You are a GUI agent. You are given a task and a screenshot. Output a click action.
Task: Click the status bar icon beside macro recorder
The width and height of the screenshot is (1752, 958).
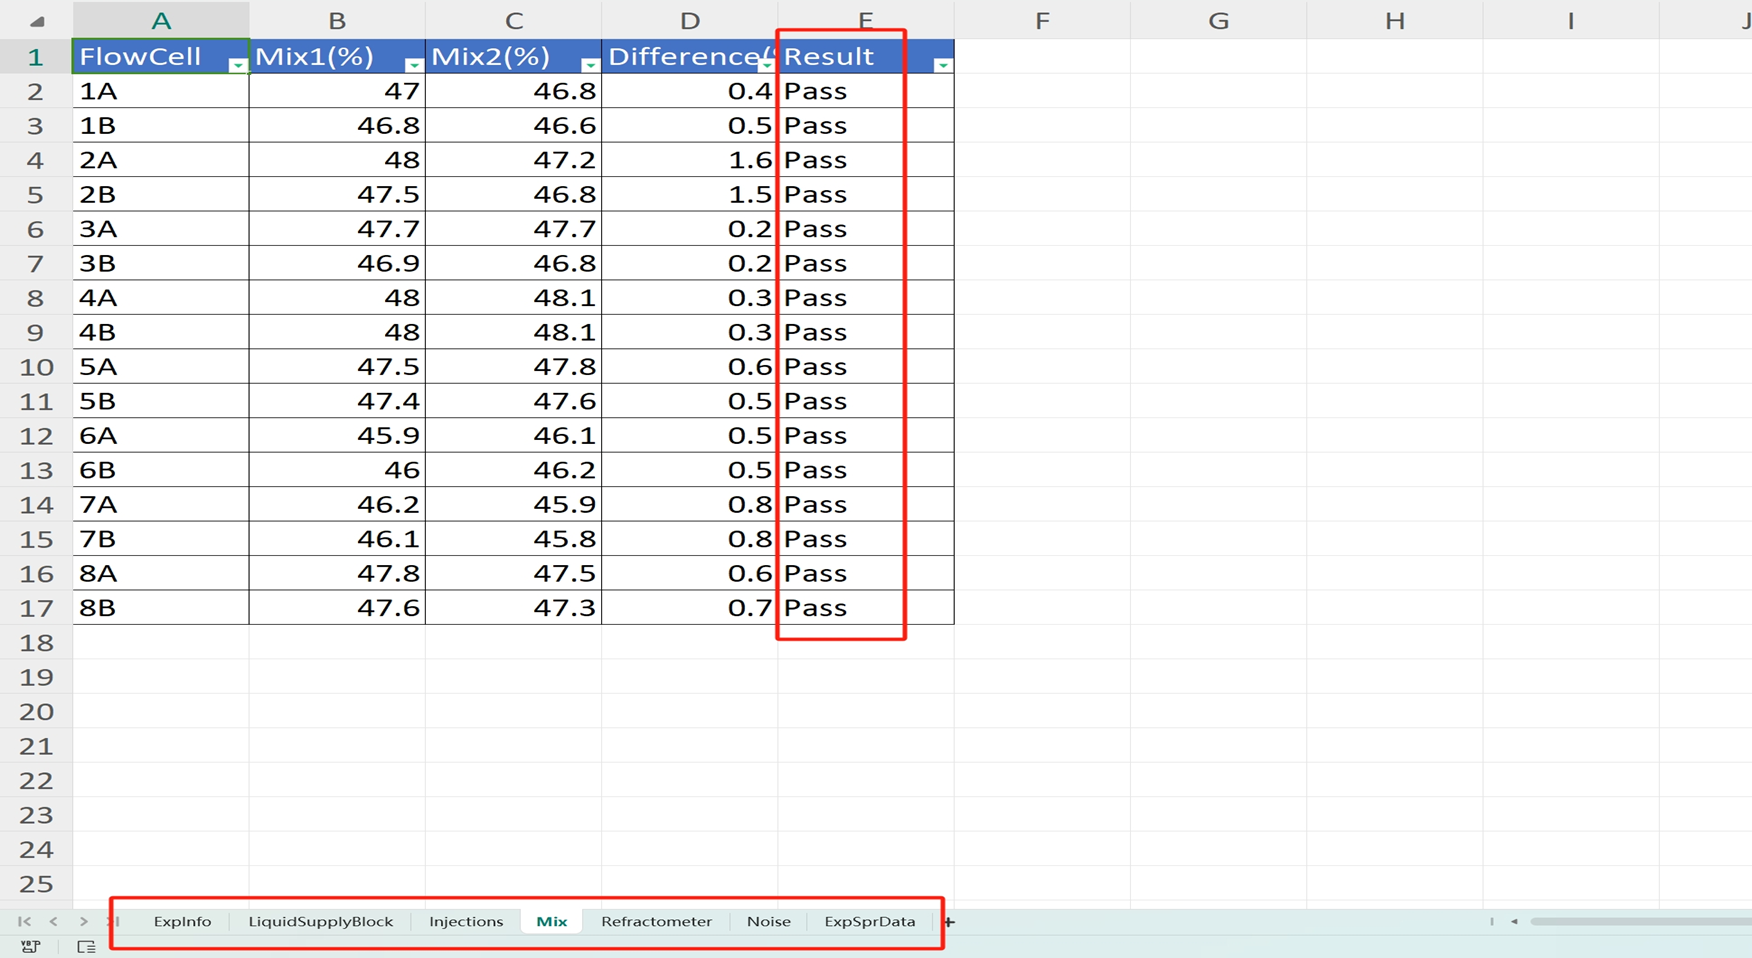(x=86, y=946)
